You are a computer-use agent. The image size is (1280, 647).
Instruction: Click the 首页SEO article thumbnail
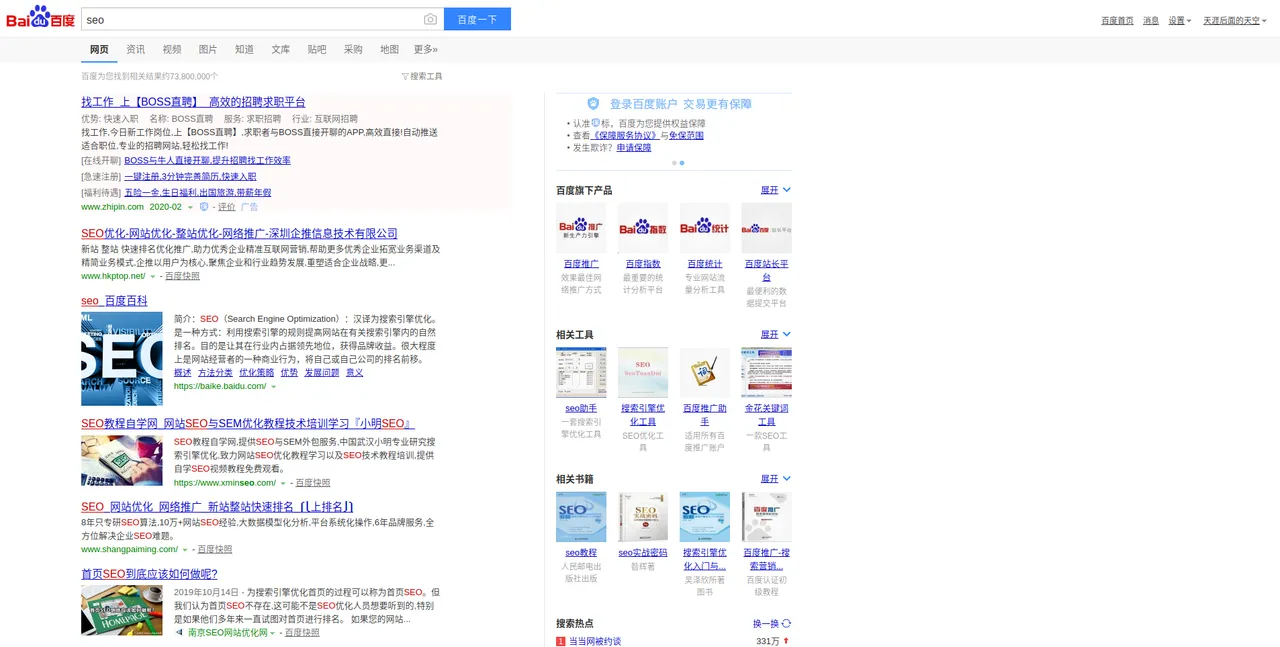(x=122, y=610)
